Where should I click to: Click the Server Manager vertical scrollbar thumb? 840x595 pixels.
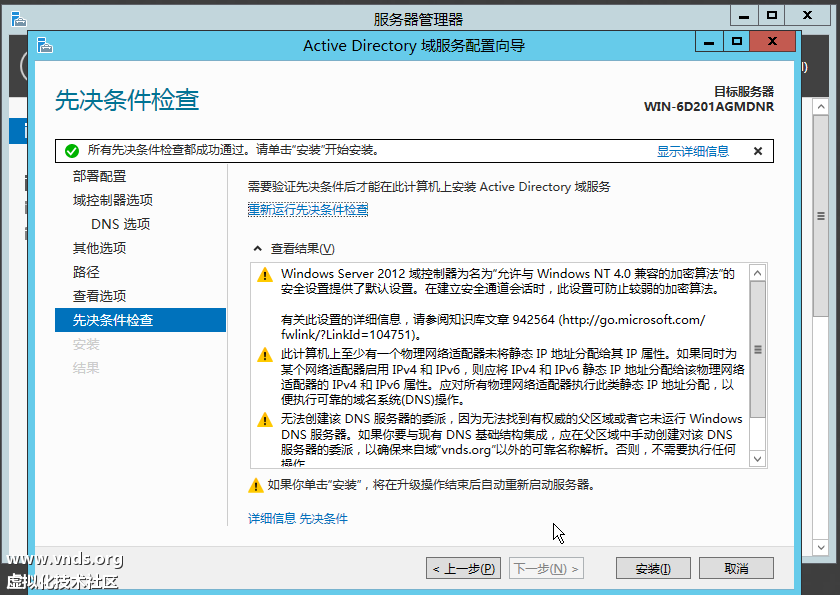[x=820, y=216]
